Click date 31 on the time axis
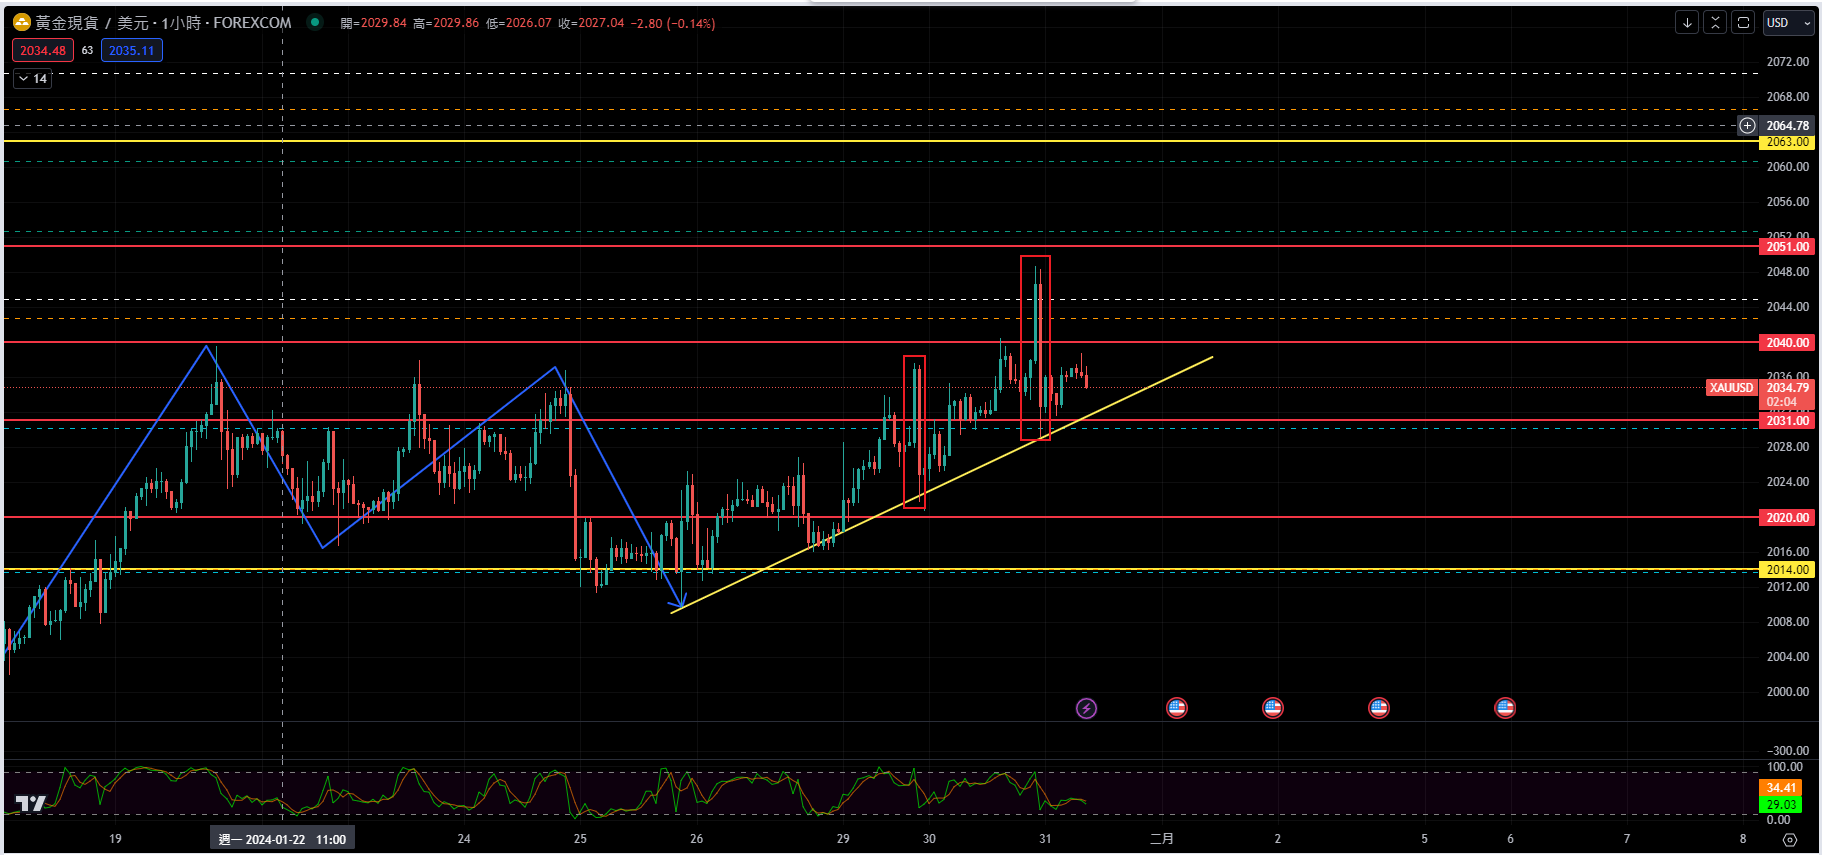Image resolution: width=1822 pixels, height=855 pixels. coord(1045,839)
